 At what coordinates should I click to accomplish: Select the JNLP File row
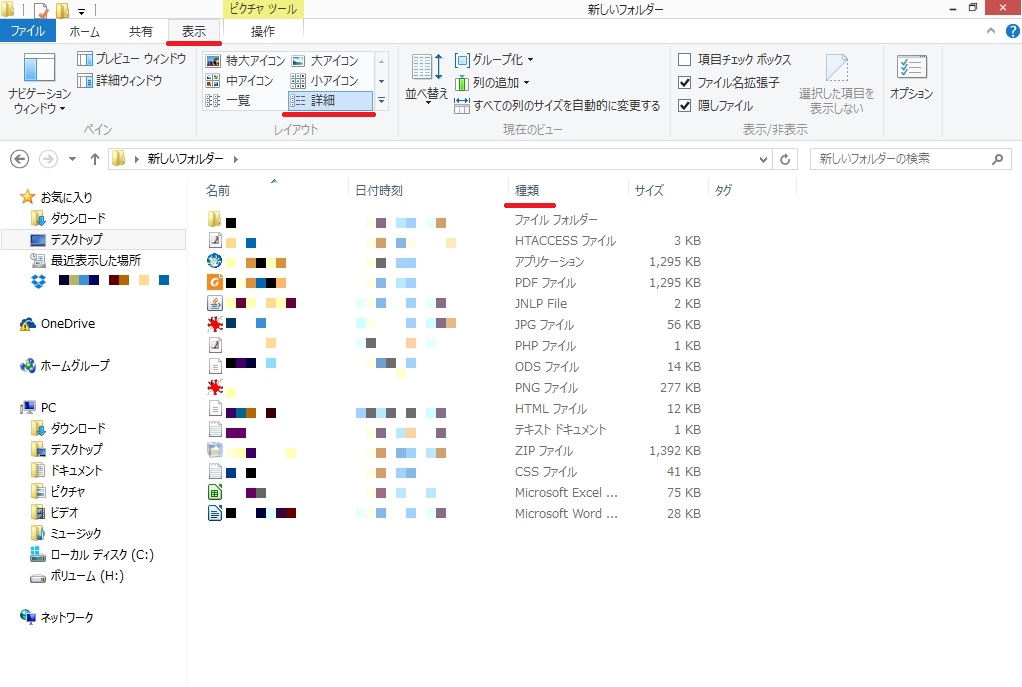coord(454,303)
